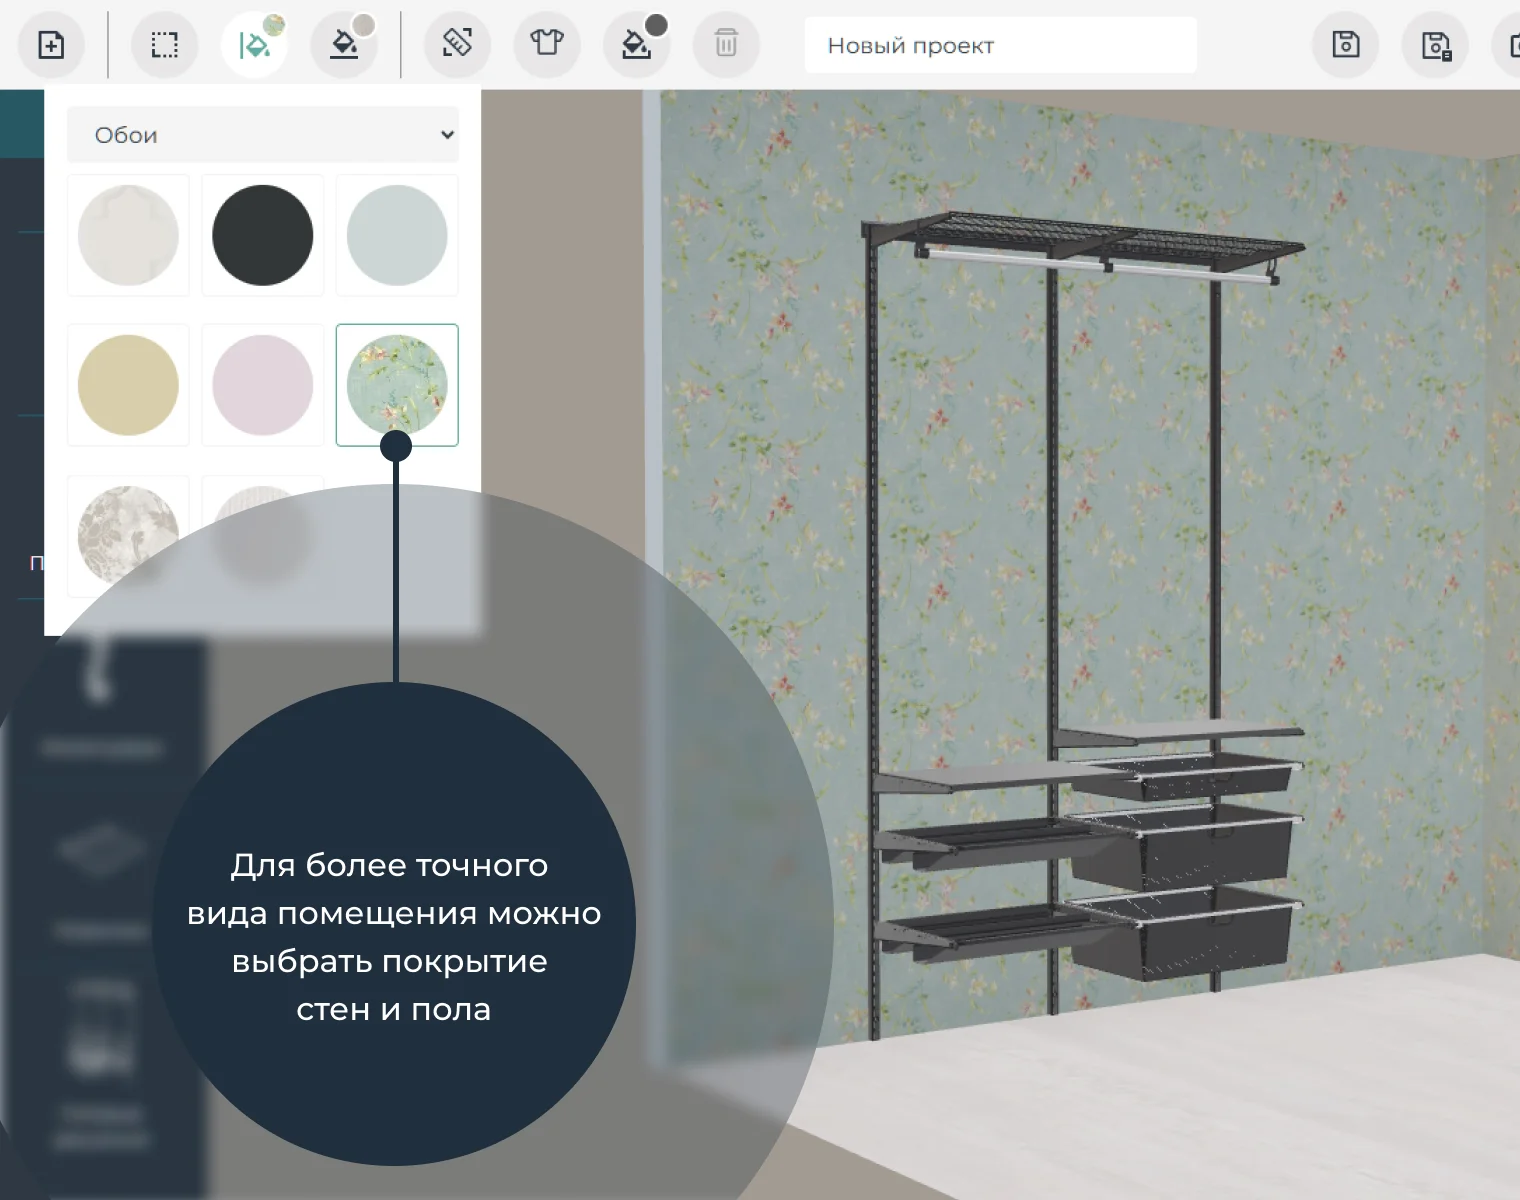Pick the beige yellow wallpaper swatch
This screenshot has width=1520, height=1200.
coord(128,385)
